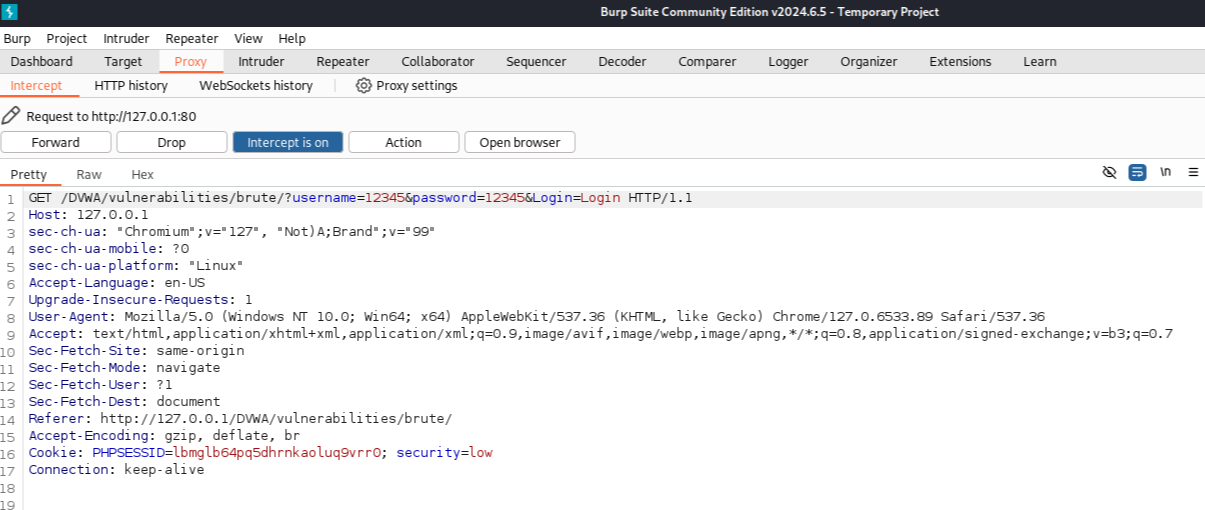
Task: Toggle message line wrapping icon
Action: click(1137, 172)
